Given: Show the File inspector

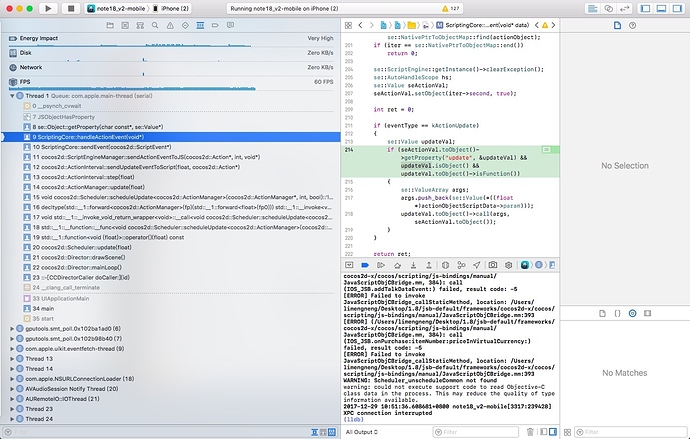Looking at the screenshot, I should 617,26.
